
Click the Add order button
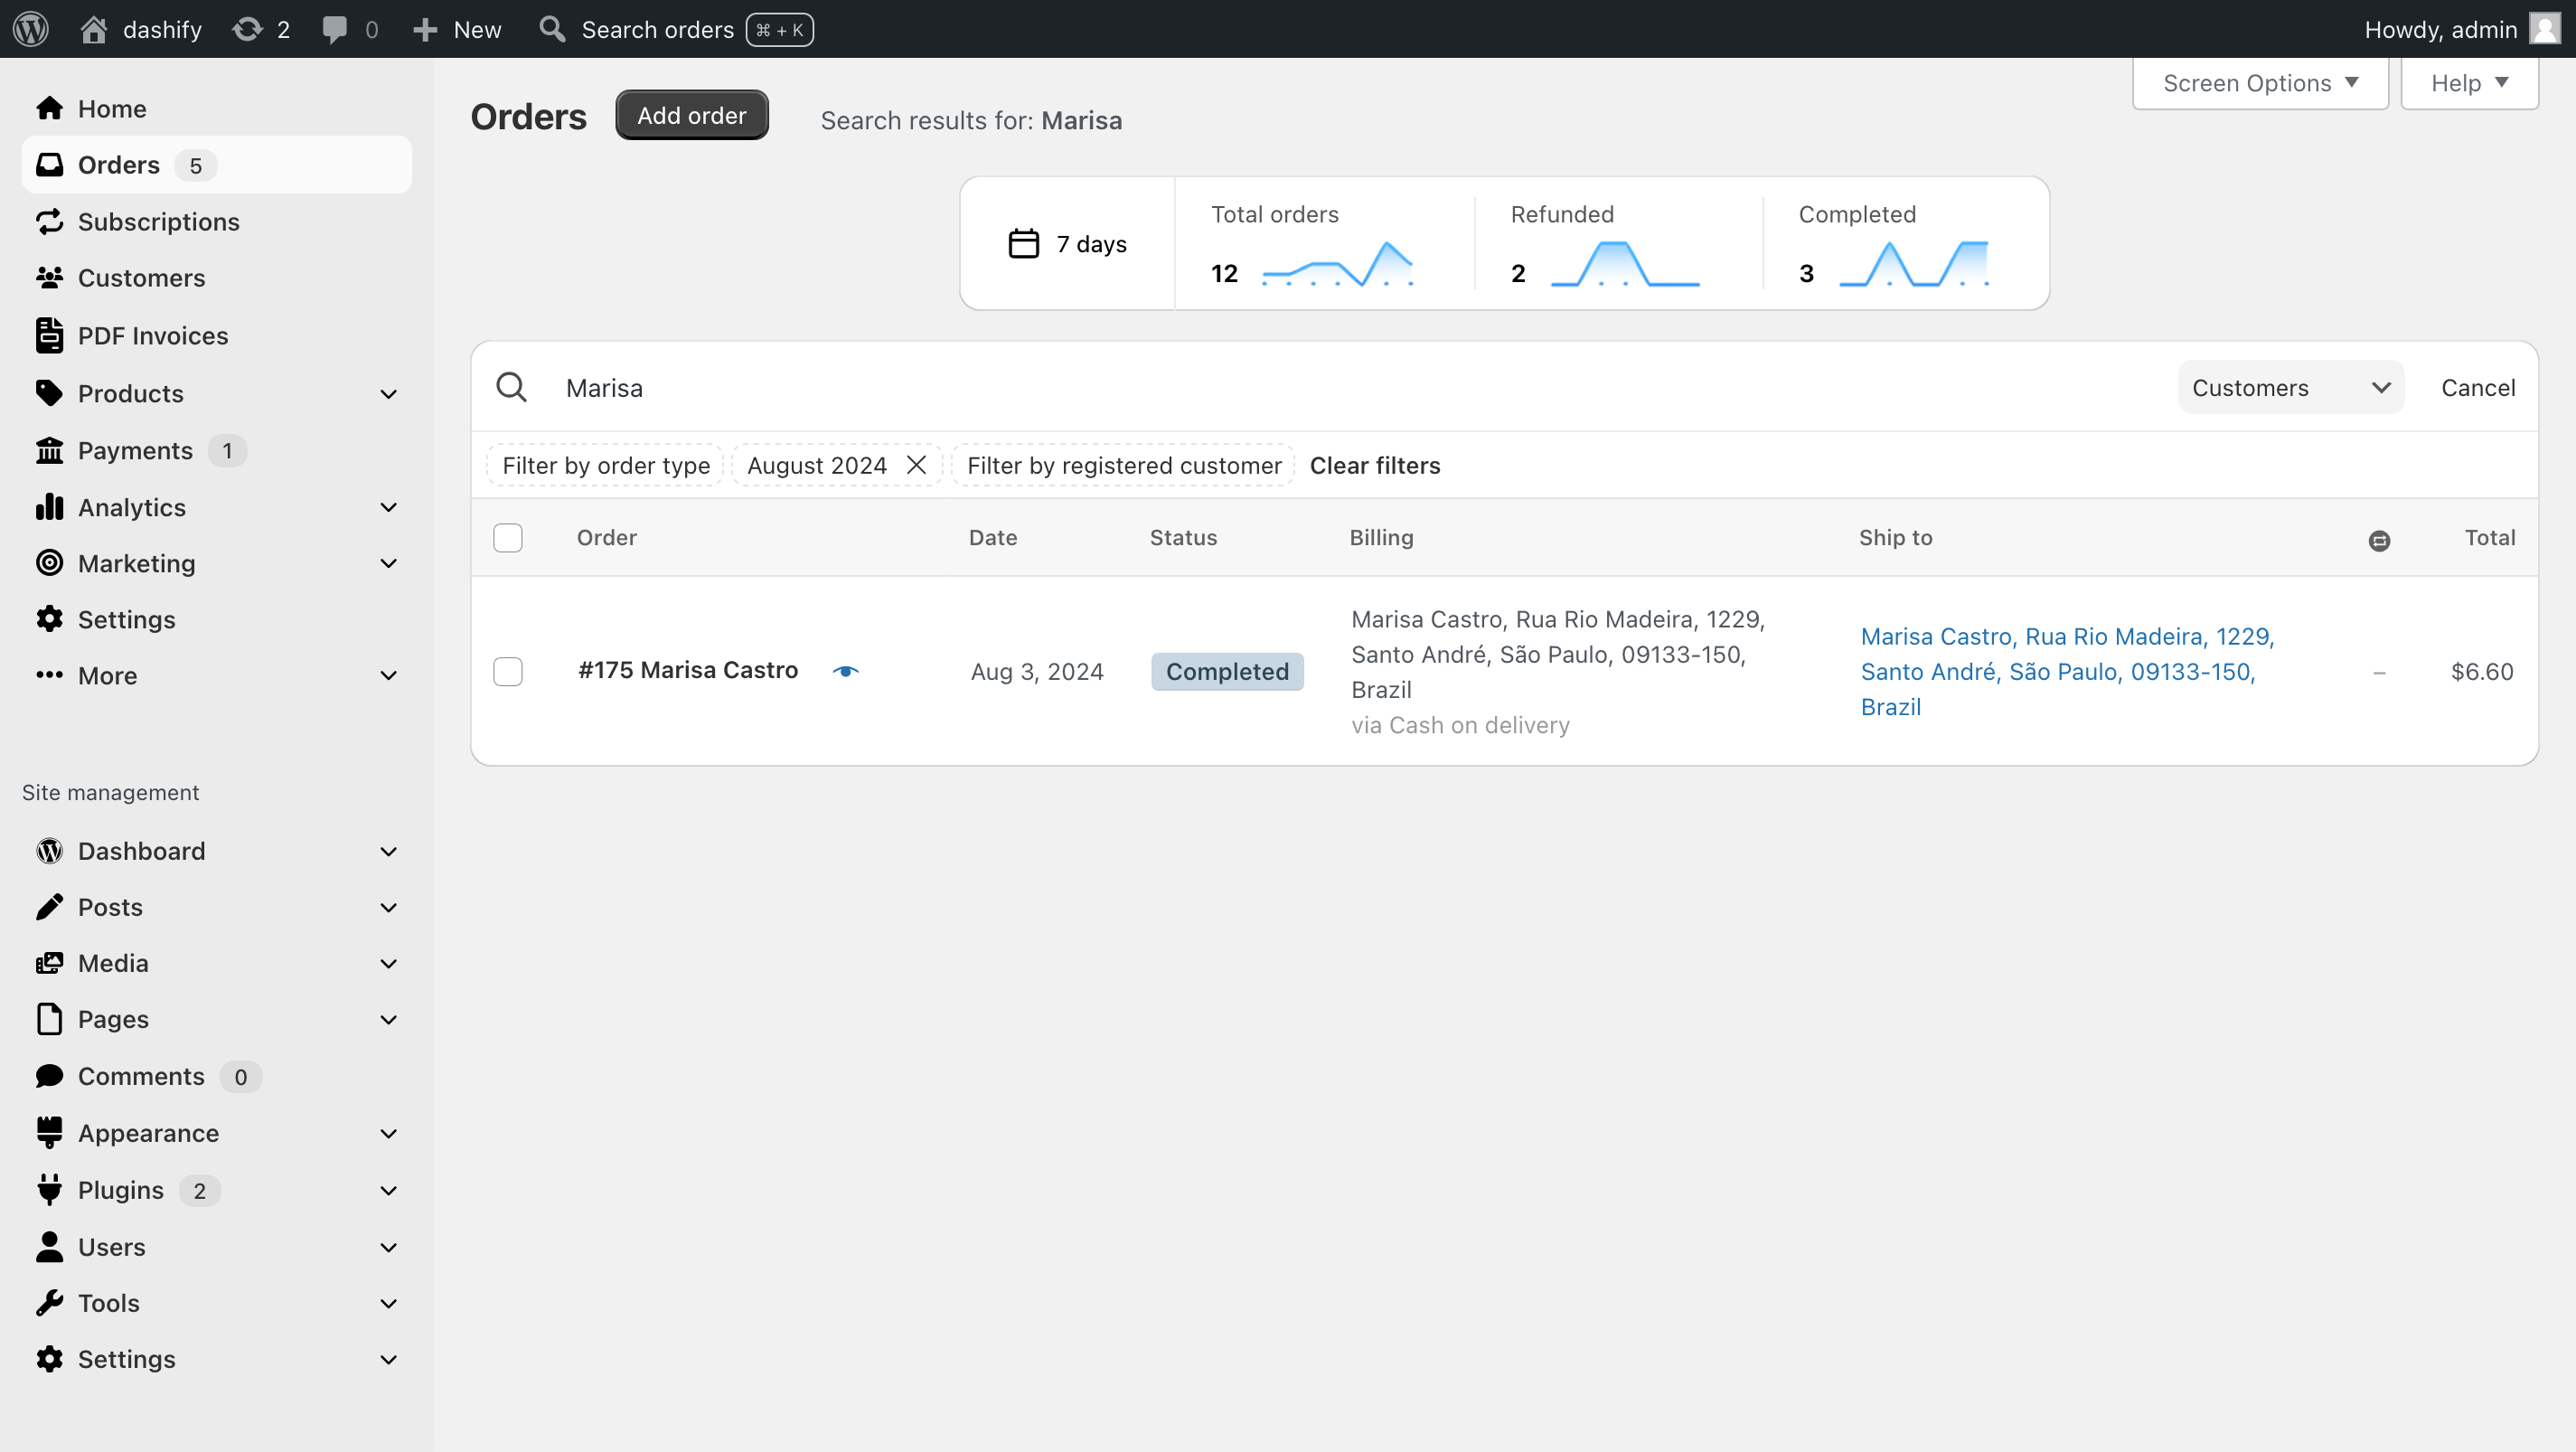(691, 115)
